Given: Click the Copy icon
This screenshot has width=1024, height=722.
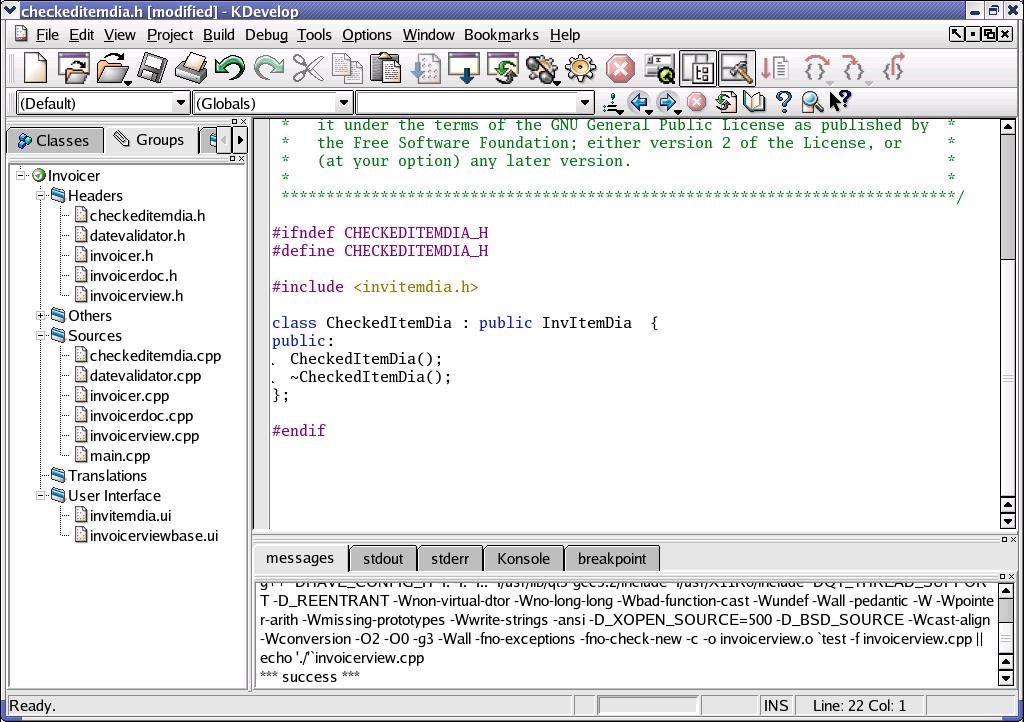Looking at the screenshot, I should click(347, 68).
